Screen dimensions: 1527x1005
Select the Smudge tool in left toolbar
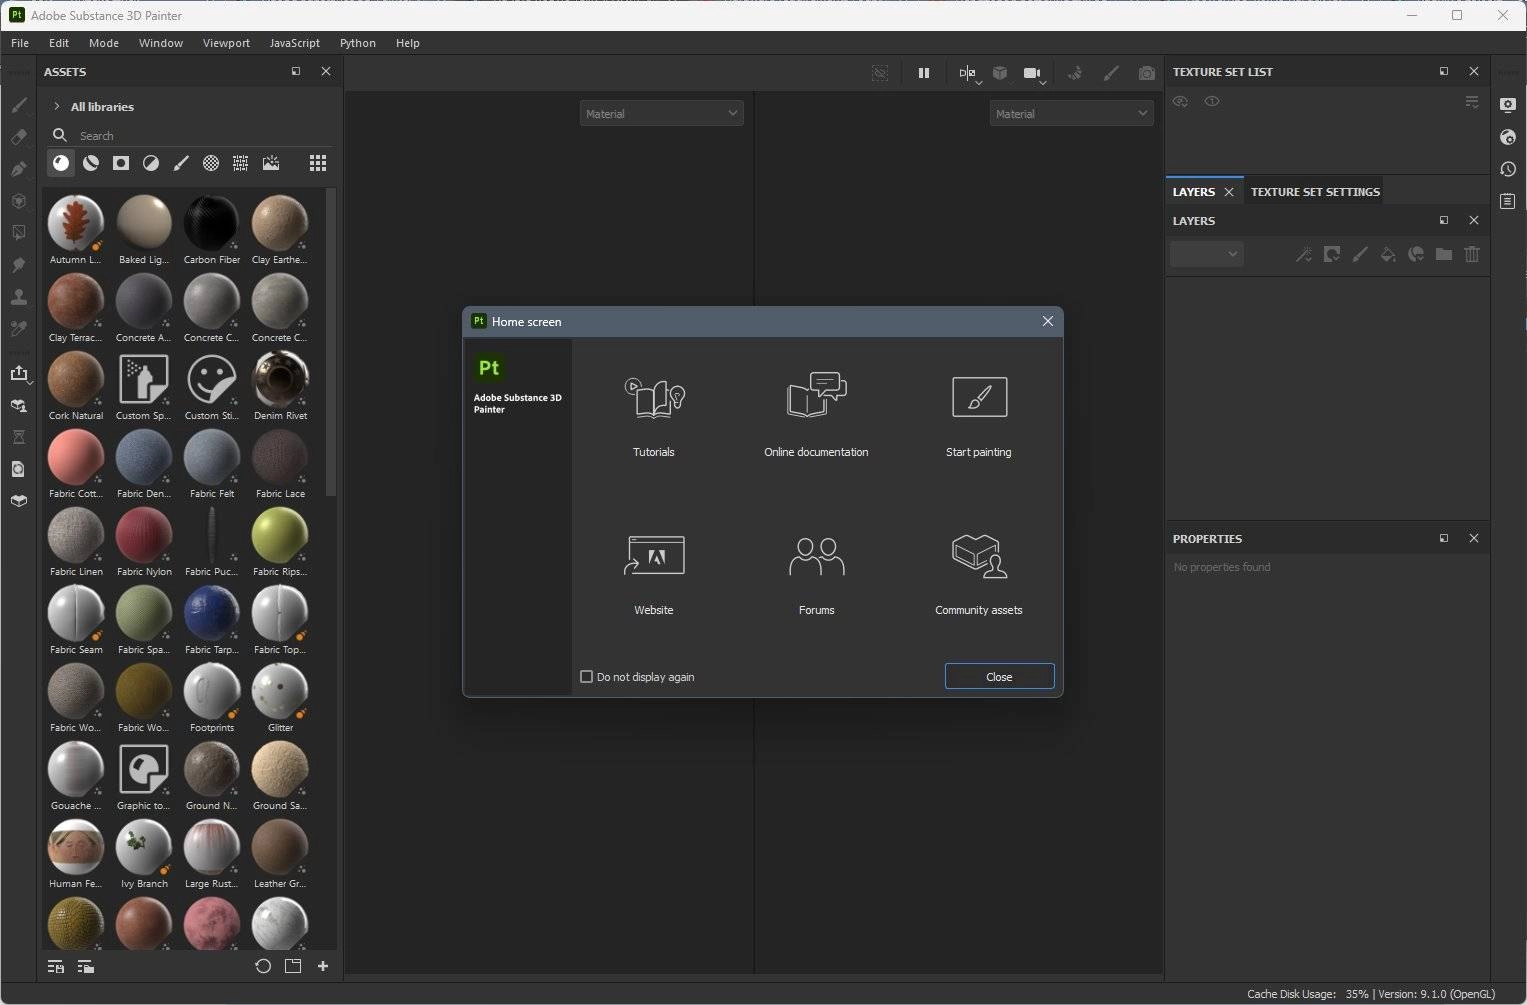point(18,265)
